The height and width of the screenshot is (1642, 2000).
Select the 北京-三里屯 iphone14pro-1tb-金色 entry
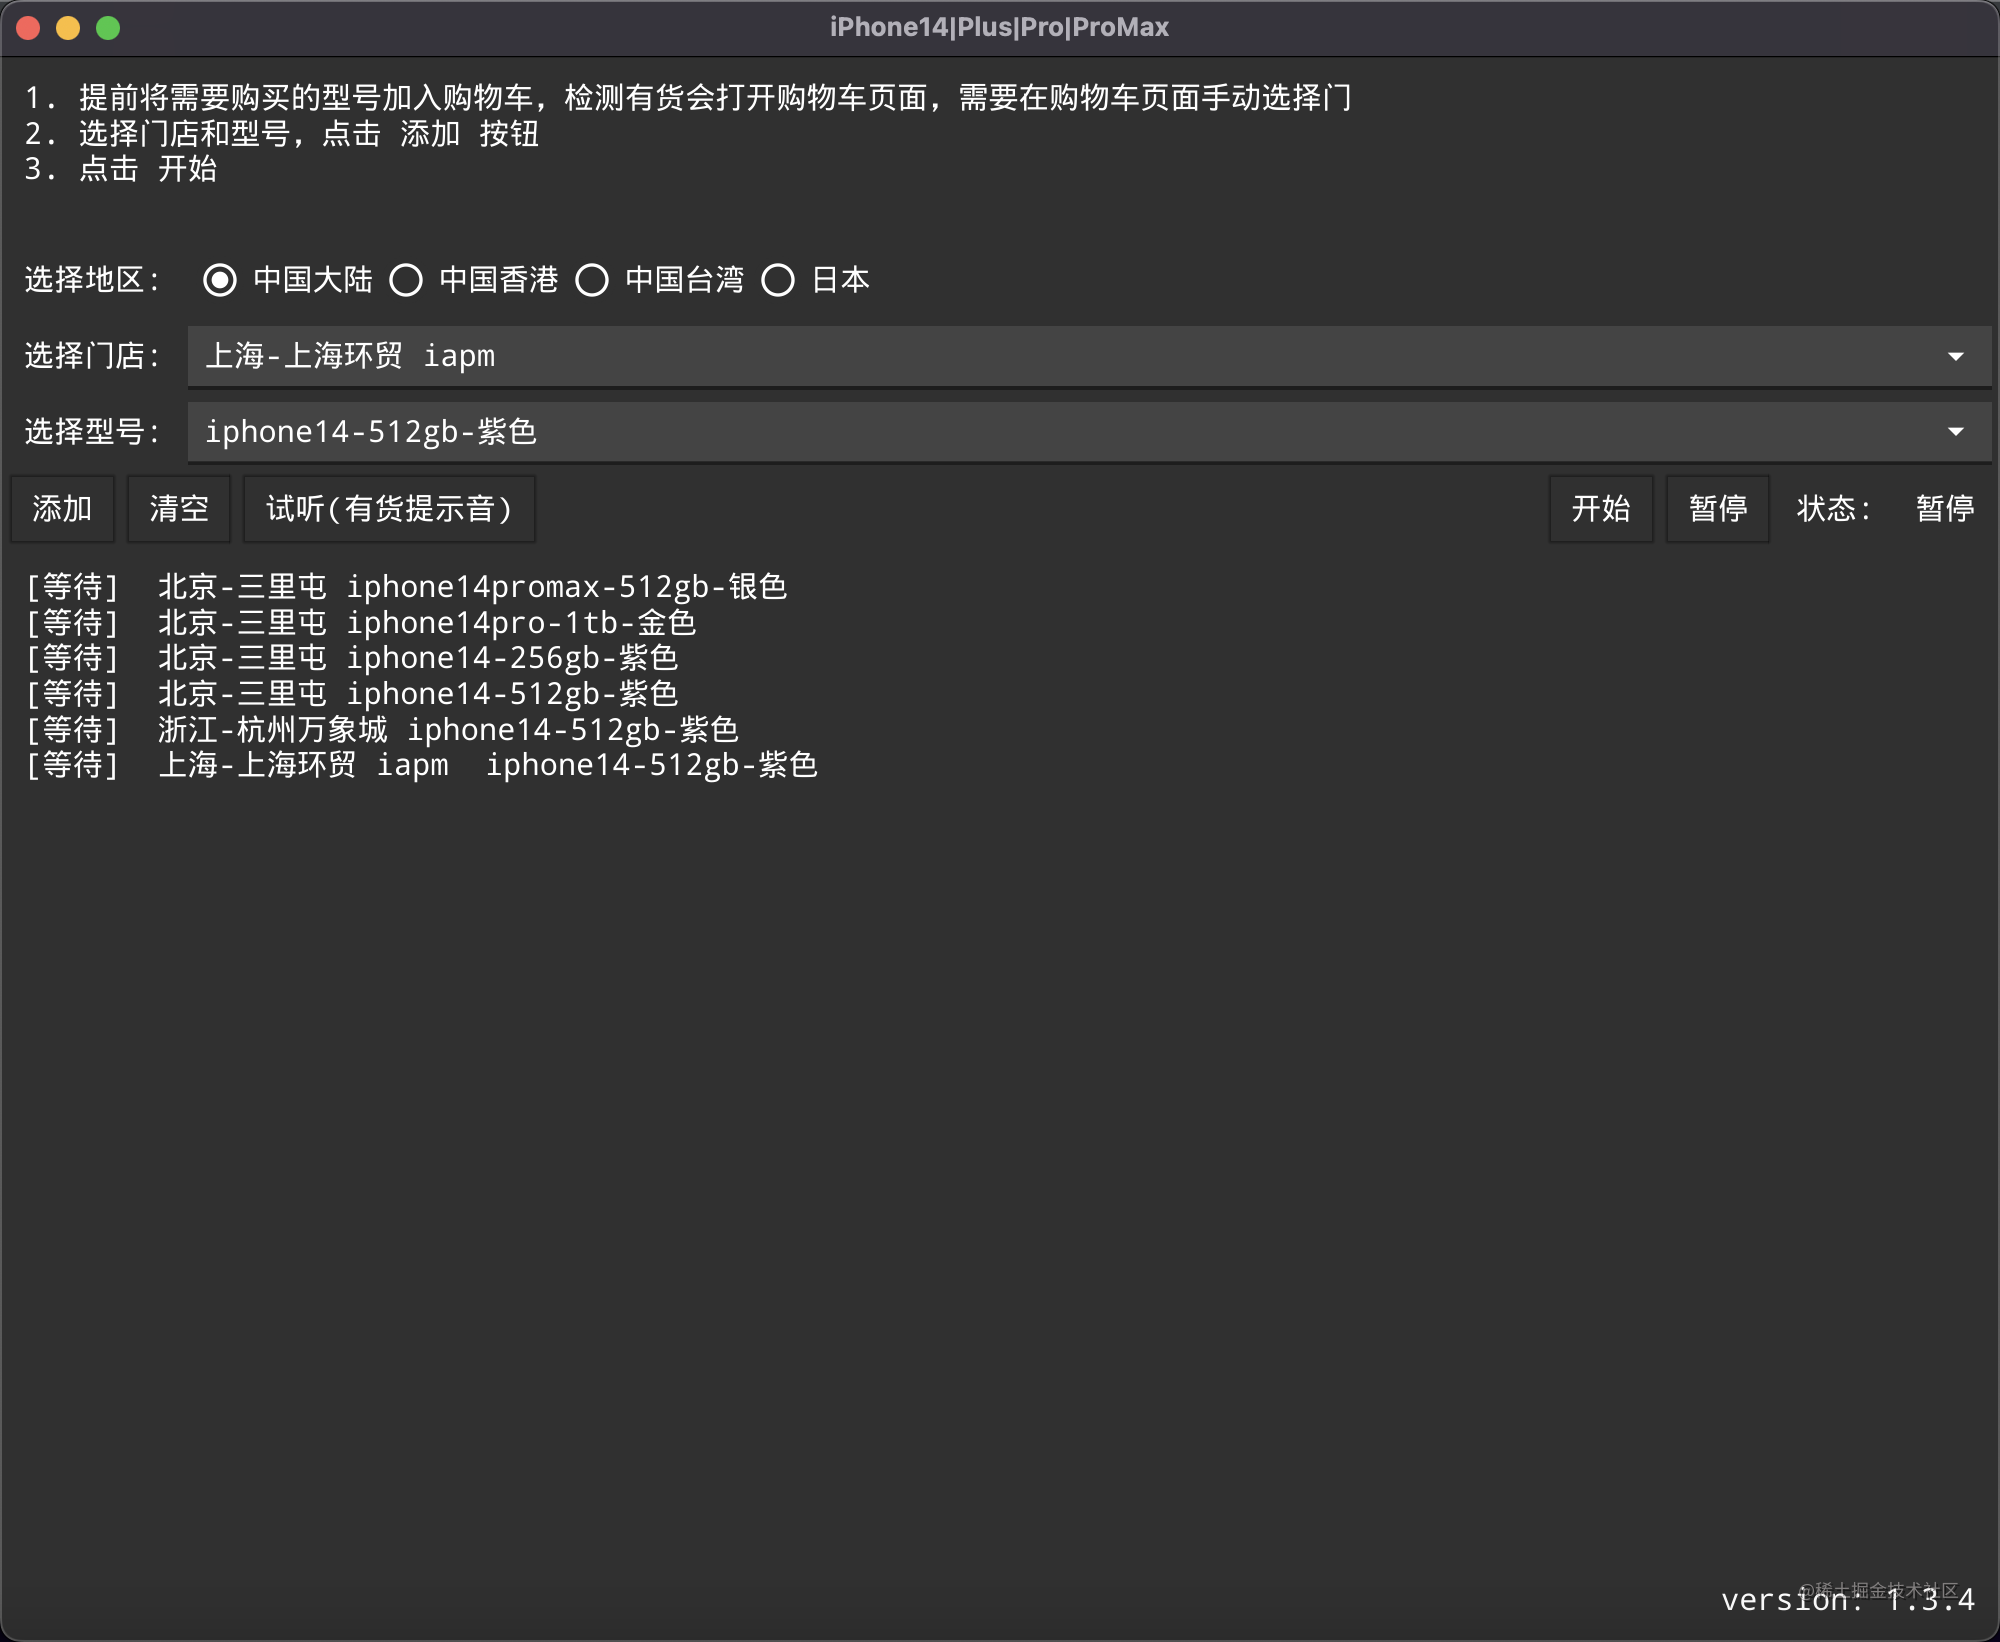(361, 623)
